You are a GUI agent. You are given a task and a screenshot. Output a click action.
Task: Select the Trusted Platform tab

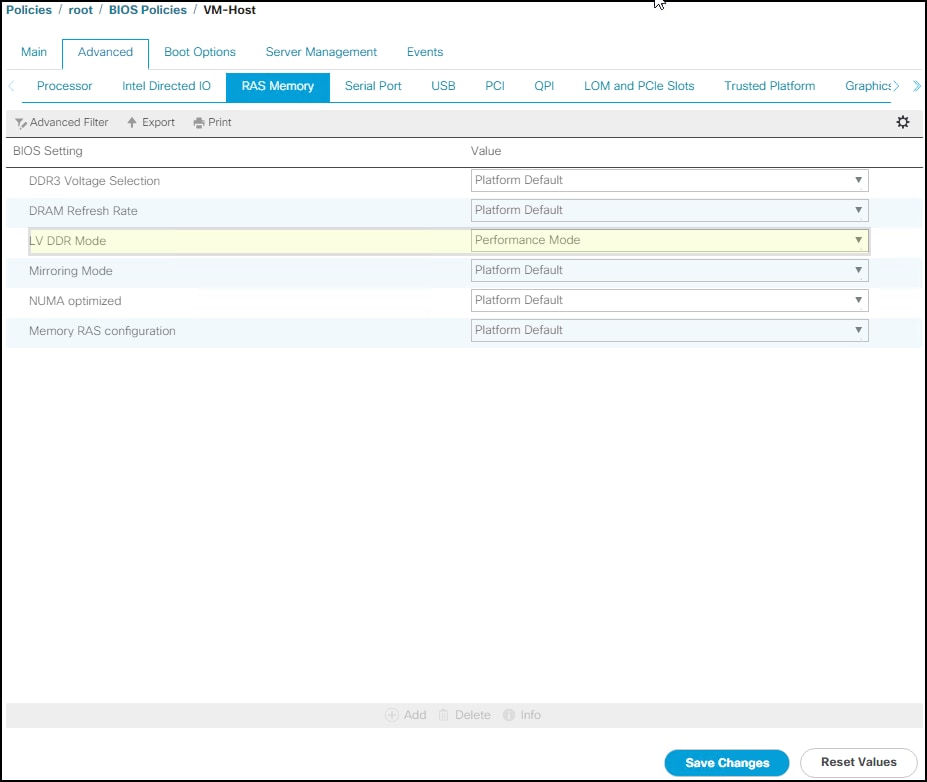point(769,86)
